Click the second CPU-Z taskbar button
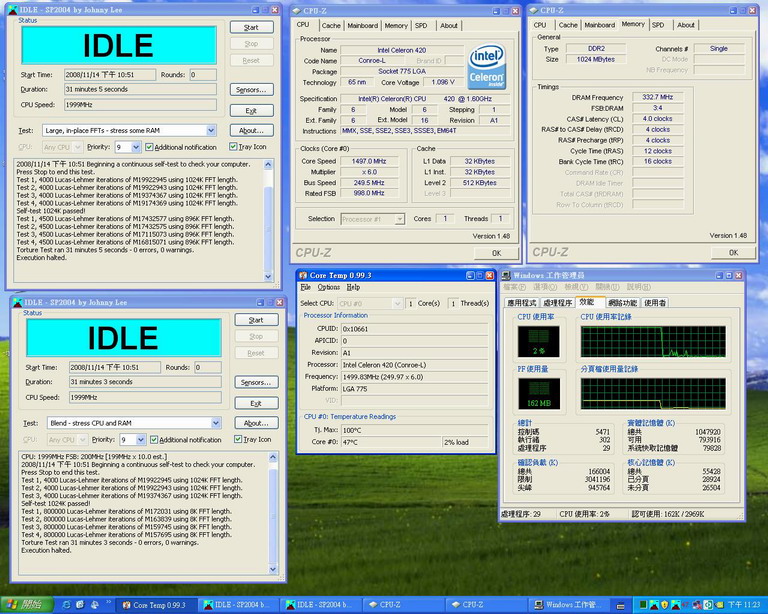Screen dimensions: 768x614 [486, 605]
